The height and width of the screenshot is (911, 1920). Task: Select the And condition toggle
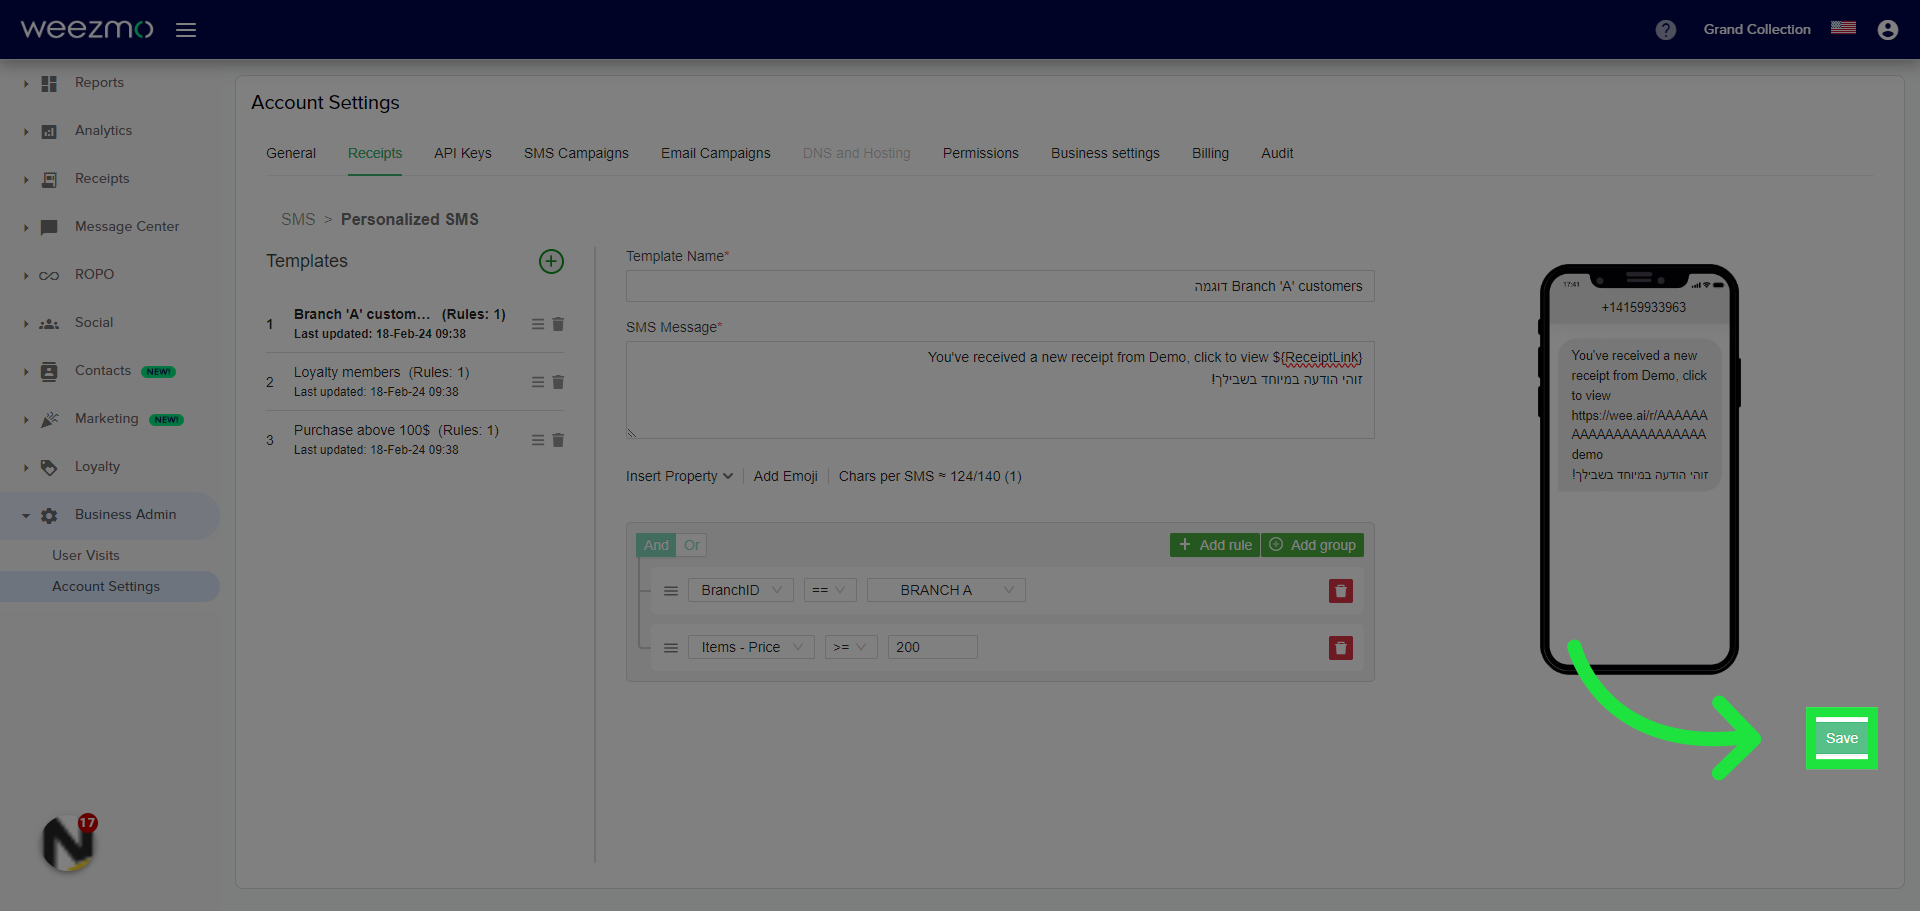point(656,545)
